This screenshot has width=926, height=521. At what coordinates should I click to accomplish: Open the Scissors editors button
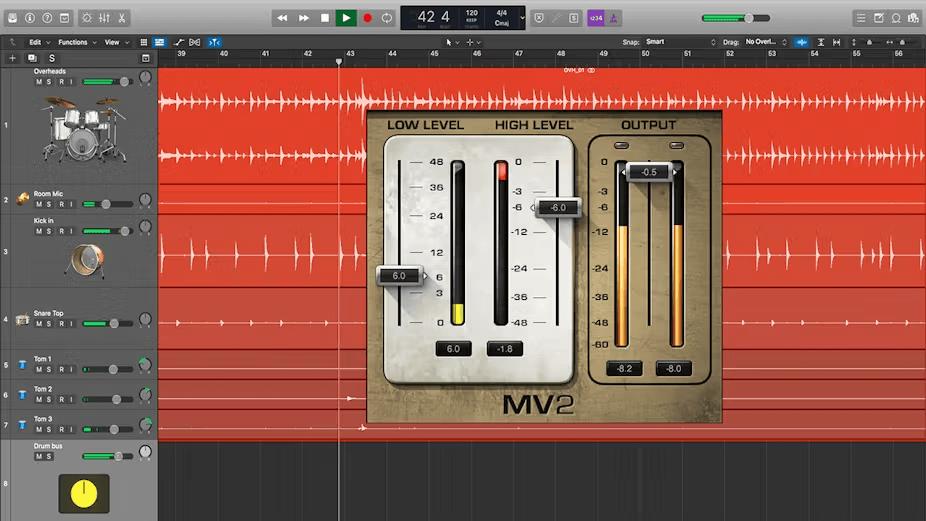(x=121, y=18)
